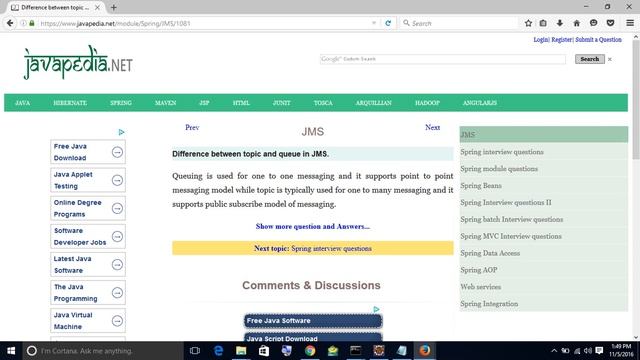Go to the browser home icon
Image resolution: width=640 pixels, height=360 pixels.
pos(576,23)
